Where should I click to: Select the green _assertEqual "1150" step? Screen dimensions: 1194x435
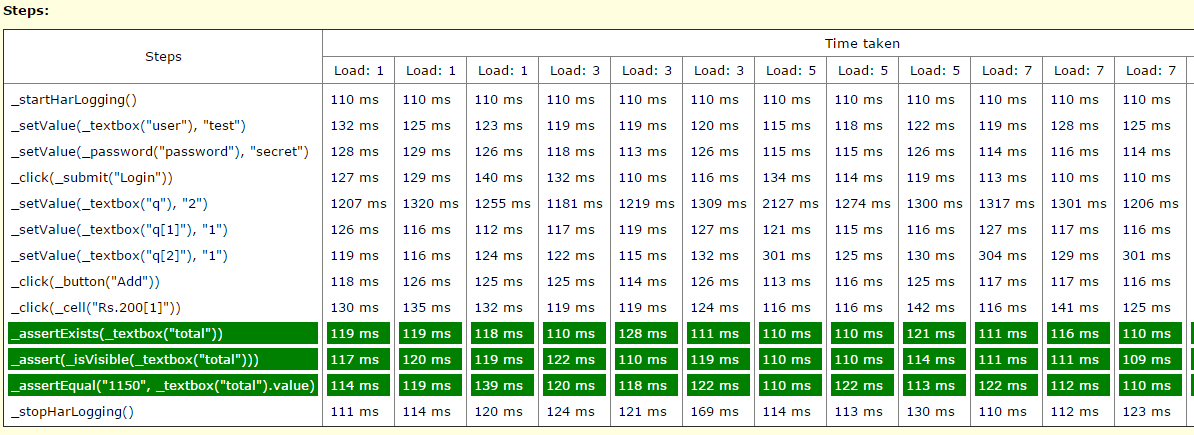163,386
